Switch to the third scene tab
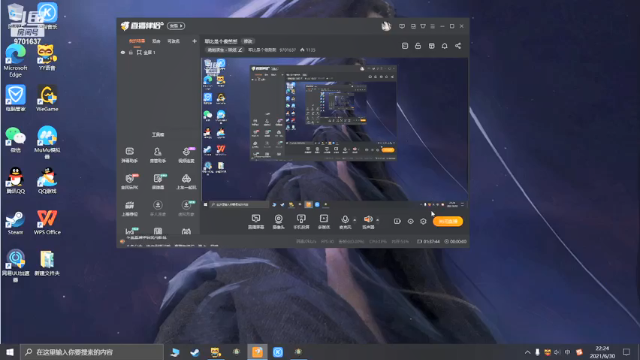 point(173,41)
